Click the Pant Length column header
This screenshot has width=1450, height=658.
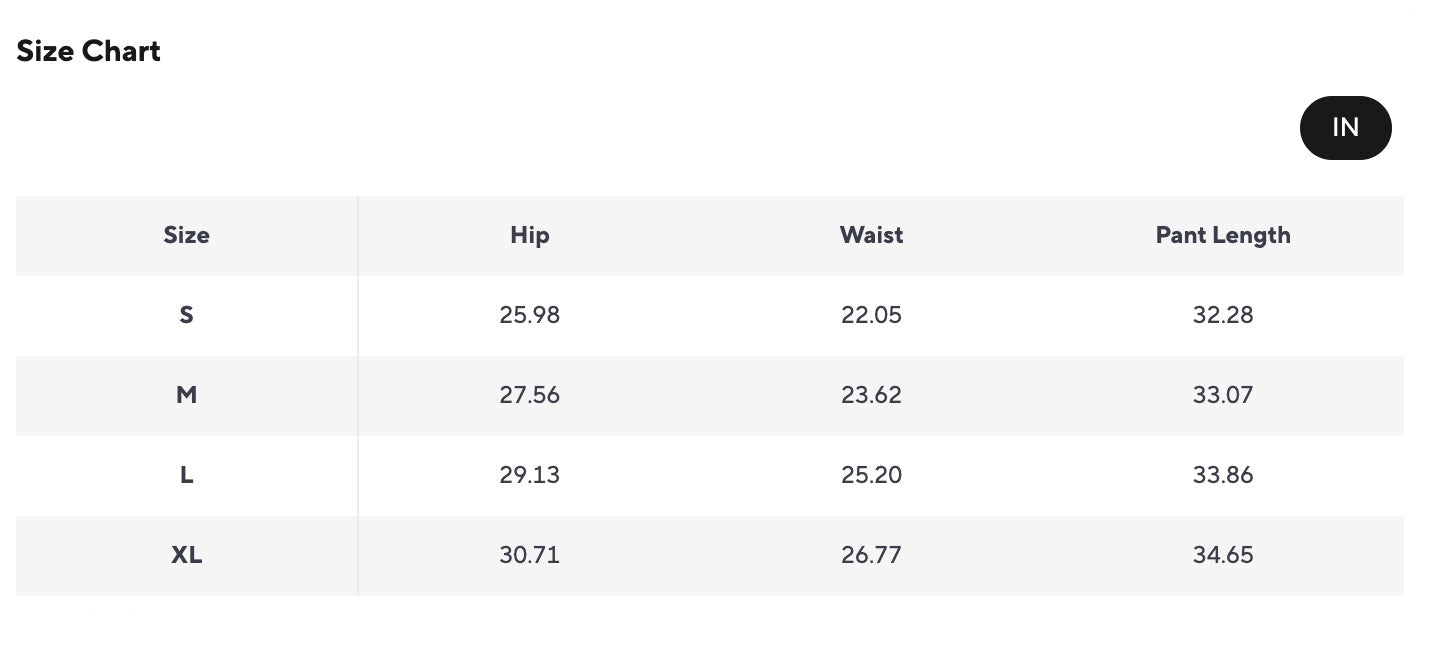tap(1222, 235)
